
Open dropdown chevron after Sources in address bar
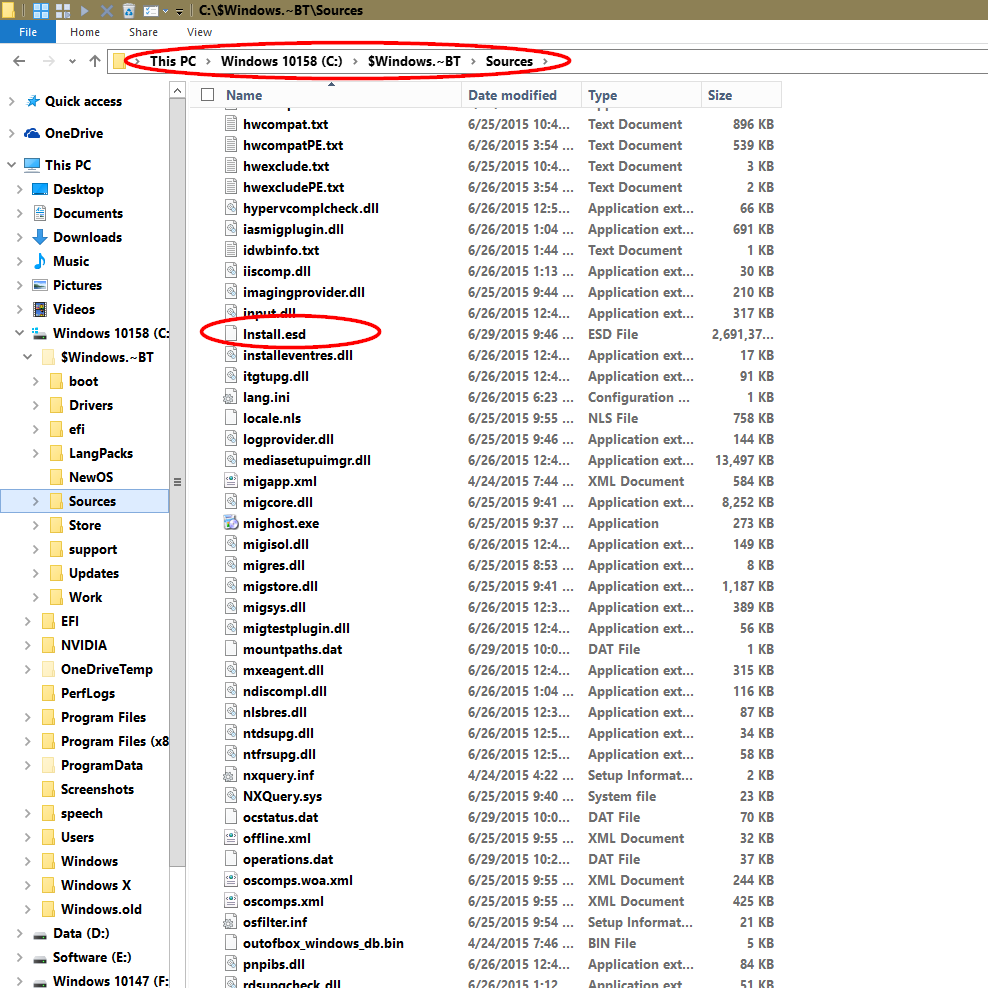[x=545, y=61]
